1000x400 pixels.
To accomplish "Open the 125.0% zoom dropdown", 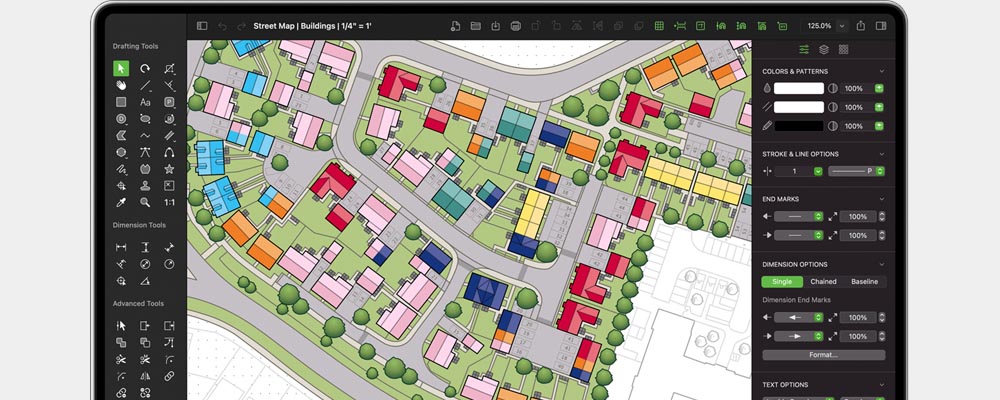I will pos(840,25).
